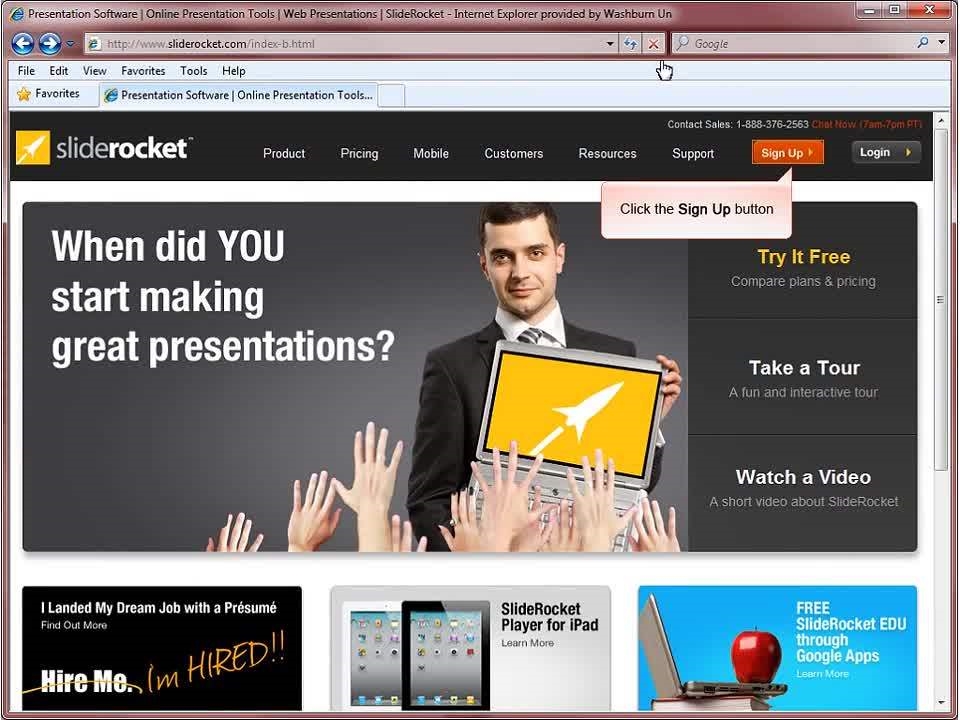
Task: Click the Login button
Action: pyautogui.click(x=886, y=152)
